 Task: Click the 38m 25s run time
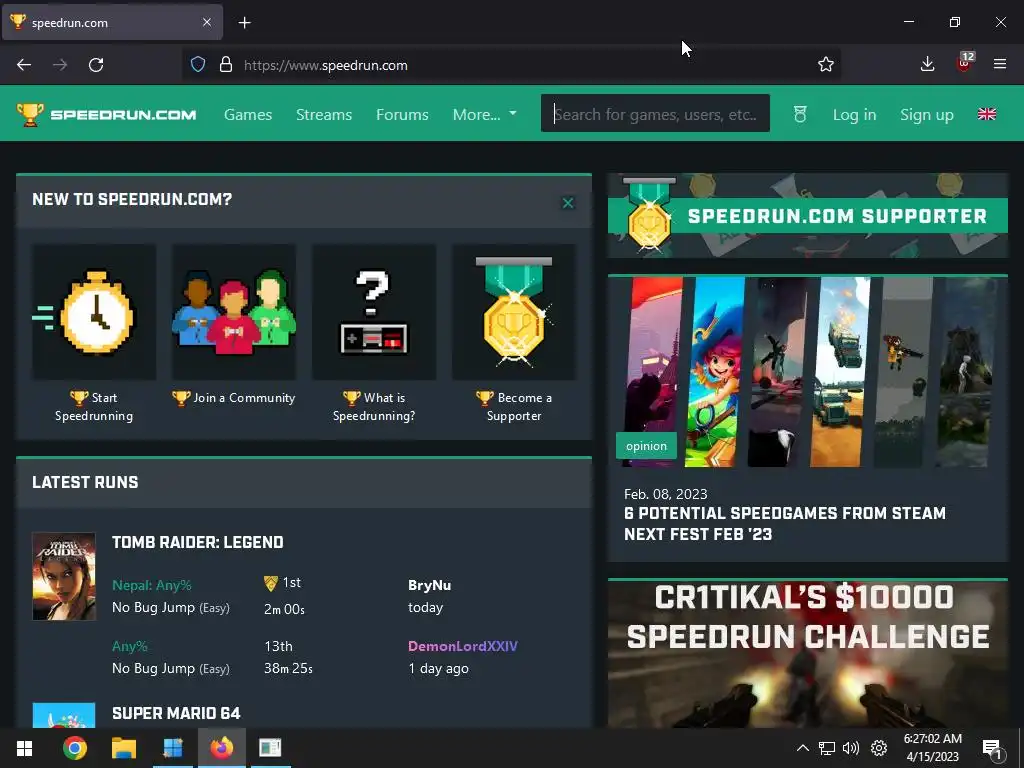coord(288,669)
